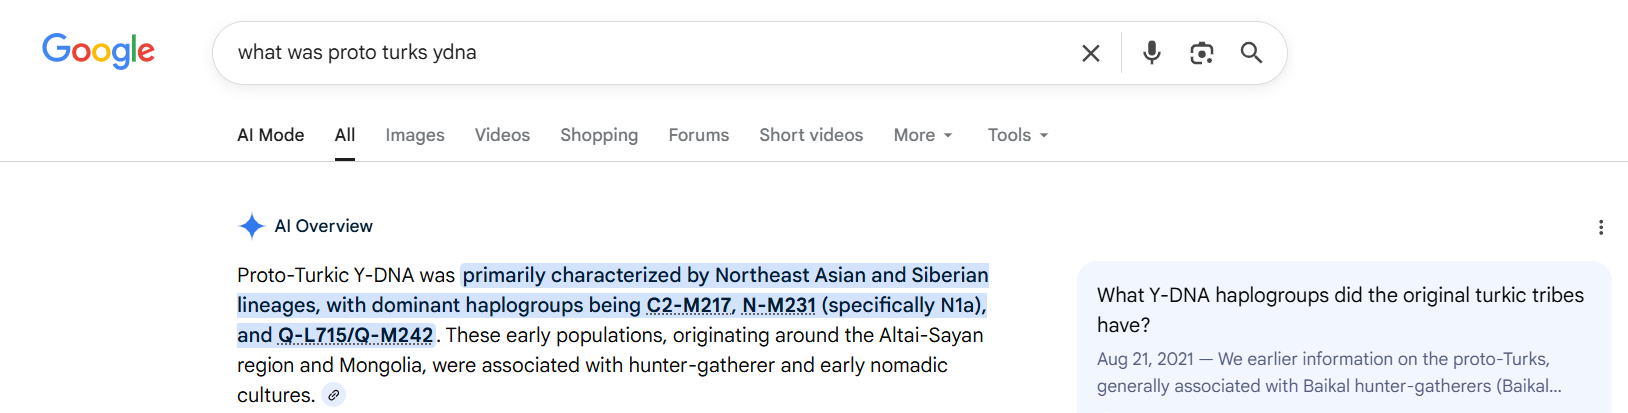Screen dimensions: 1628x413
Task: Click the N-M231 underlined term
Action: click(x=778, y=305)
